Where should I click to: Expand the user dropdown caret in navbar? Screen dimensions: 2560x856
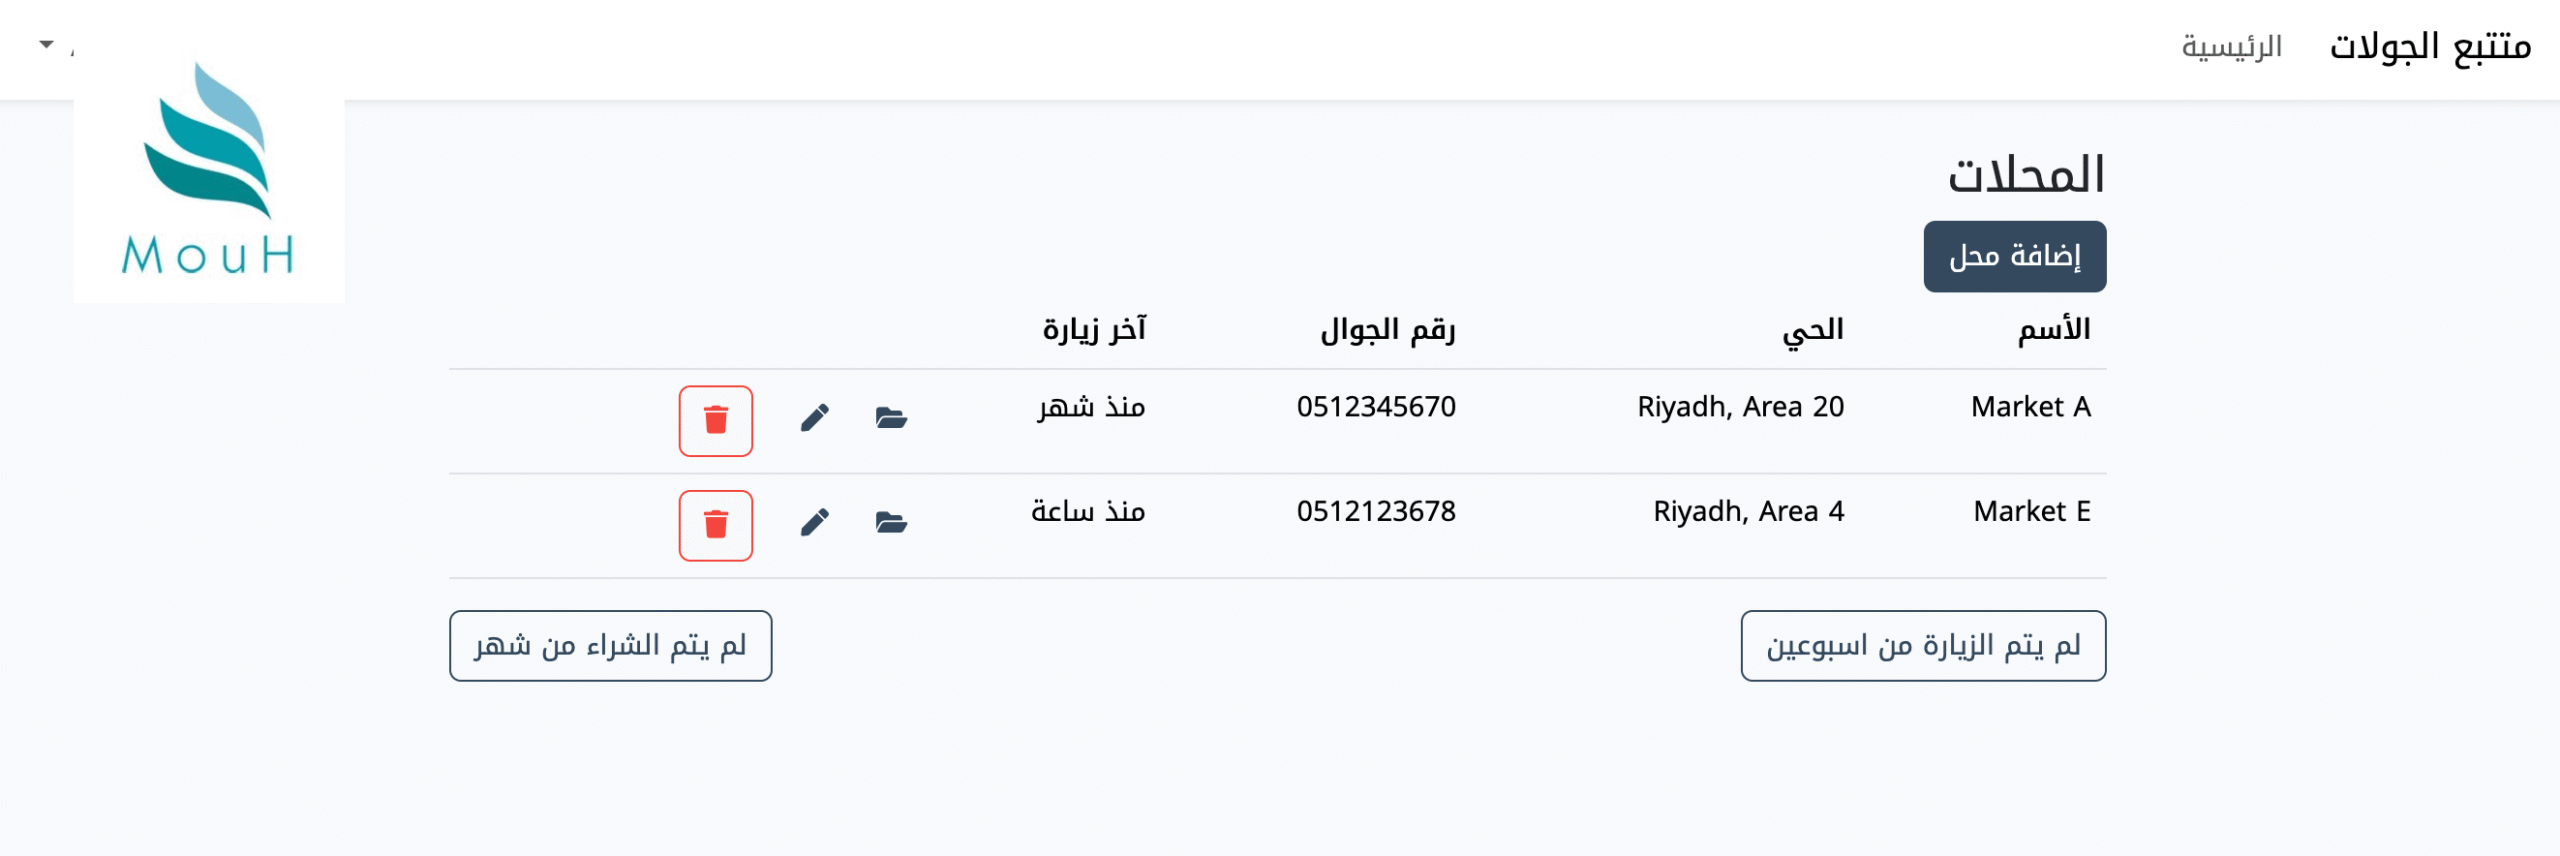click(46, 44)
